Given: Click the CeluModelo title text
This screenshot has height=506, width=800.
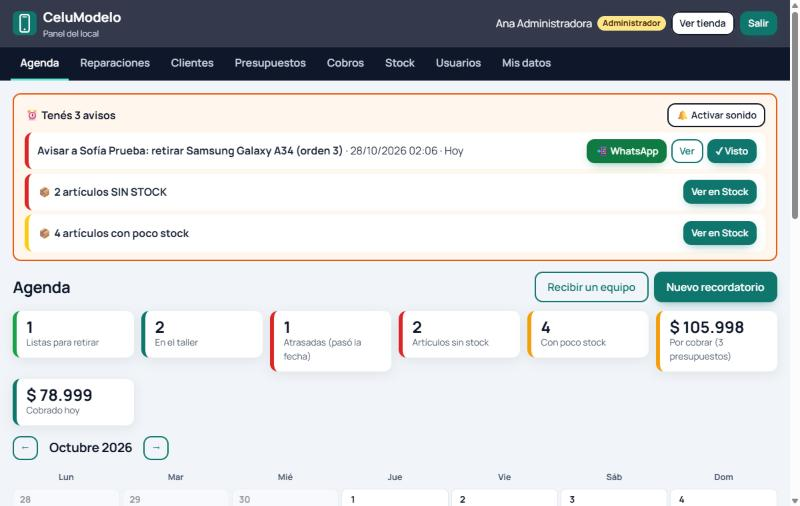Looking at the screenshot, I should pyautogui.click(x=82, y=17).
